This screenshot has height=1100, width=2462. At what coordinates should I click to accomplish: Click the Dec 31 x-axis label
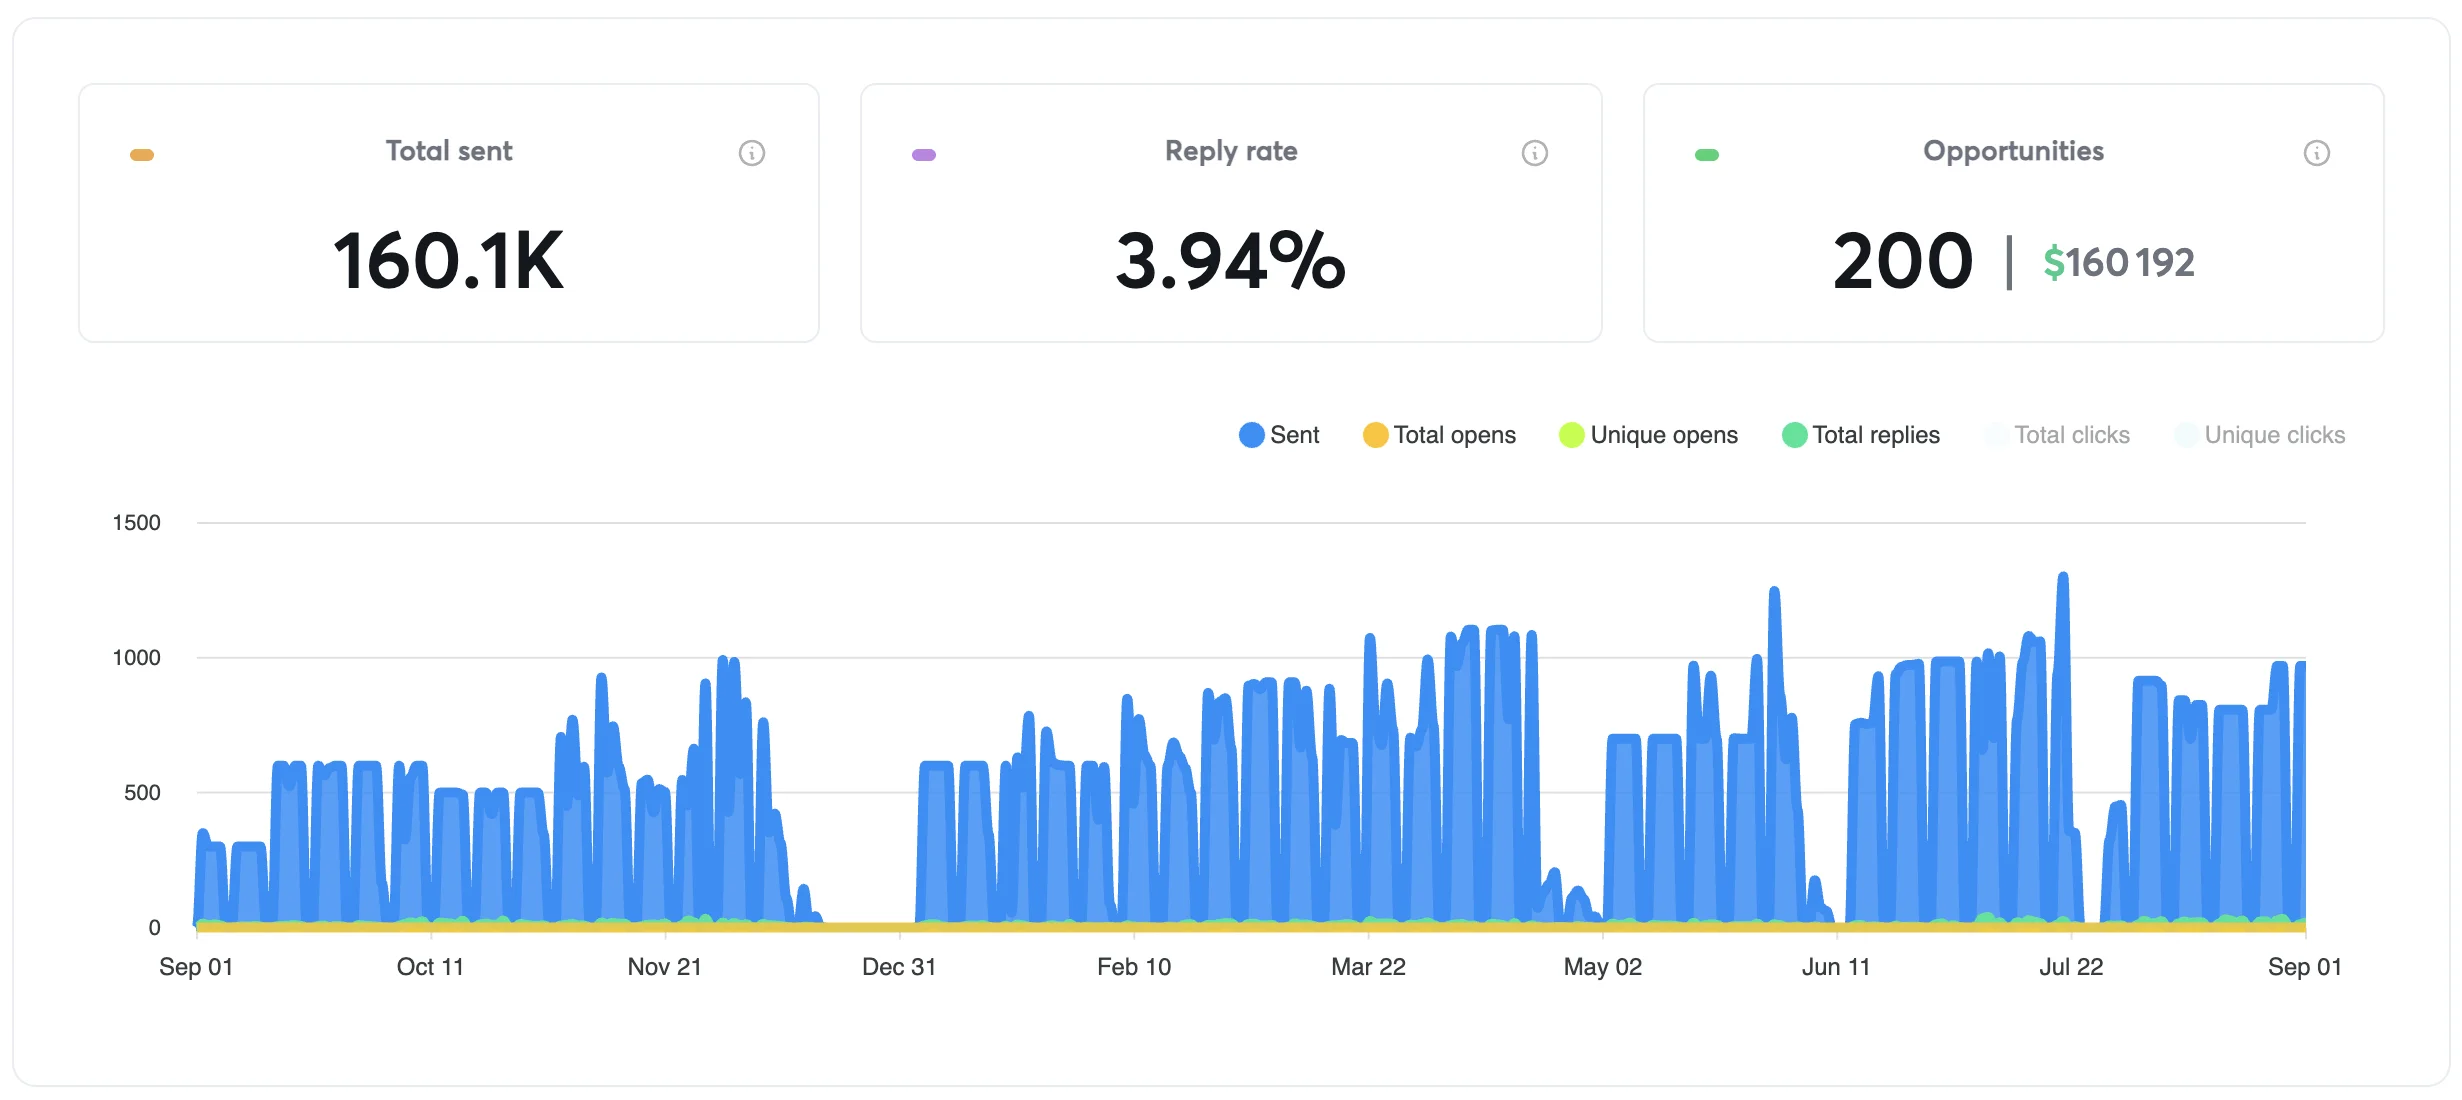(899, 967)
